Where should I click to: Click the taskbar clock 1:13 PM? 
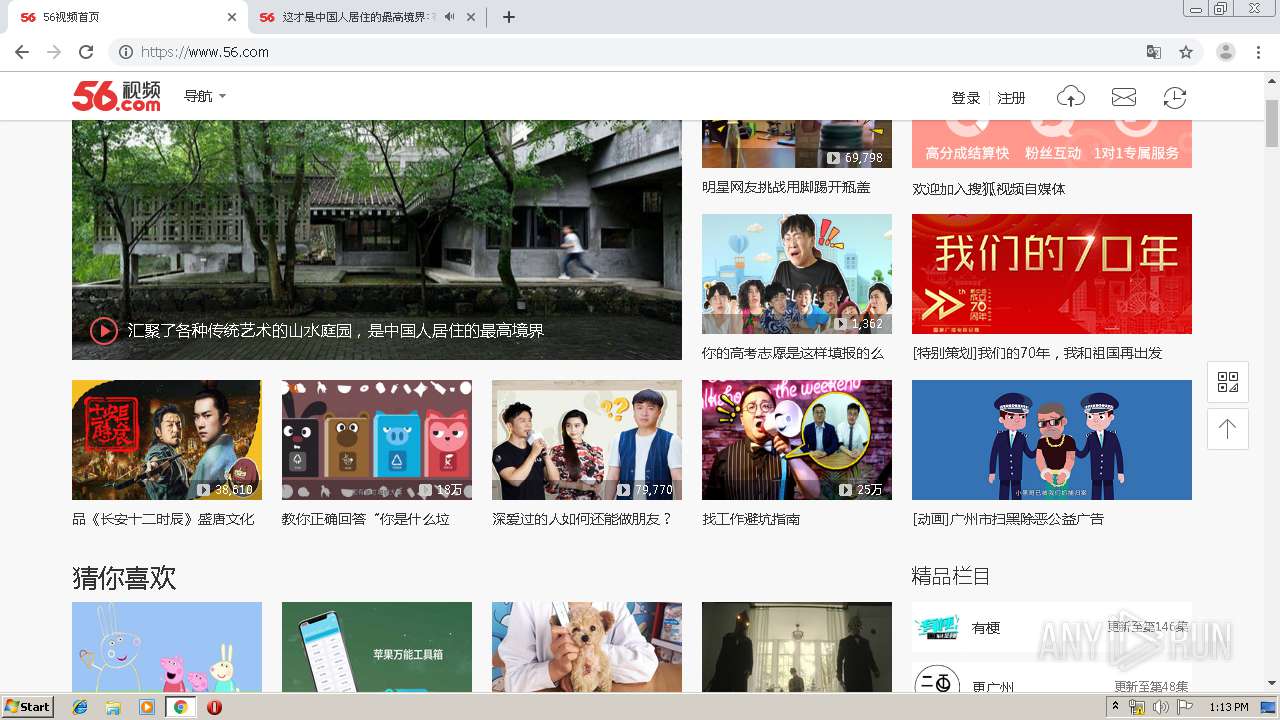pos(1229,707)
